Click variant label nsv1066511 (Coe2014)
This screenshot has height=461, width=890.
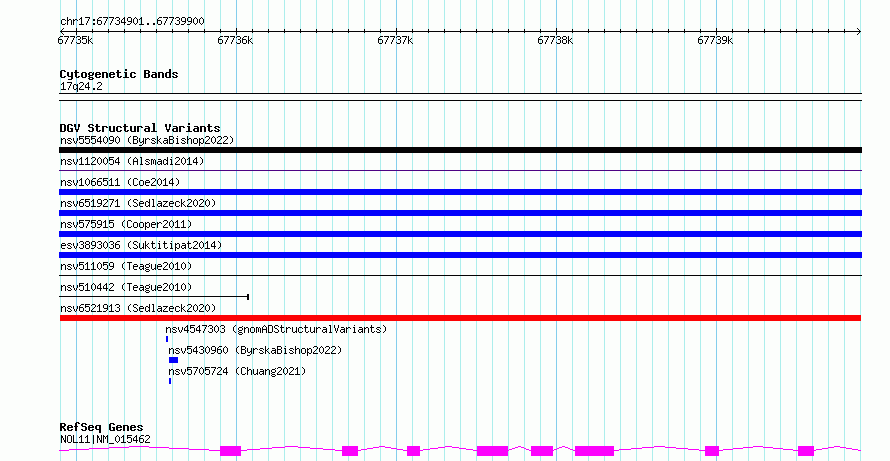[x=120, y=182]
